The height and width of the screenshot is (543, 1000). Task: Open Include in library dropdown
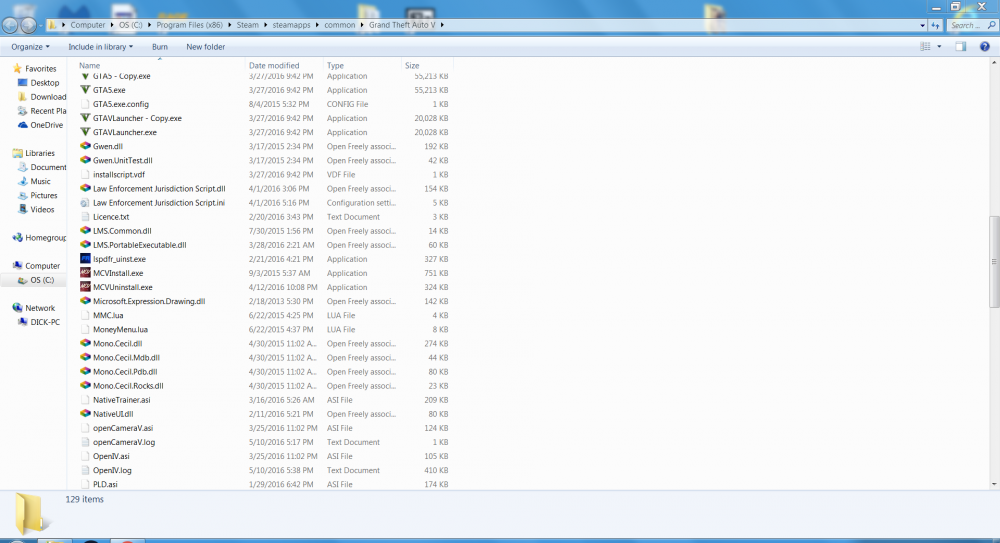click(101, 47)
